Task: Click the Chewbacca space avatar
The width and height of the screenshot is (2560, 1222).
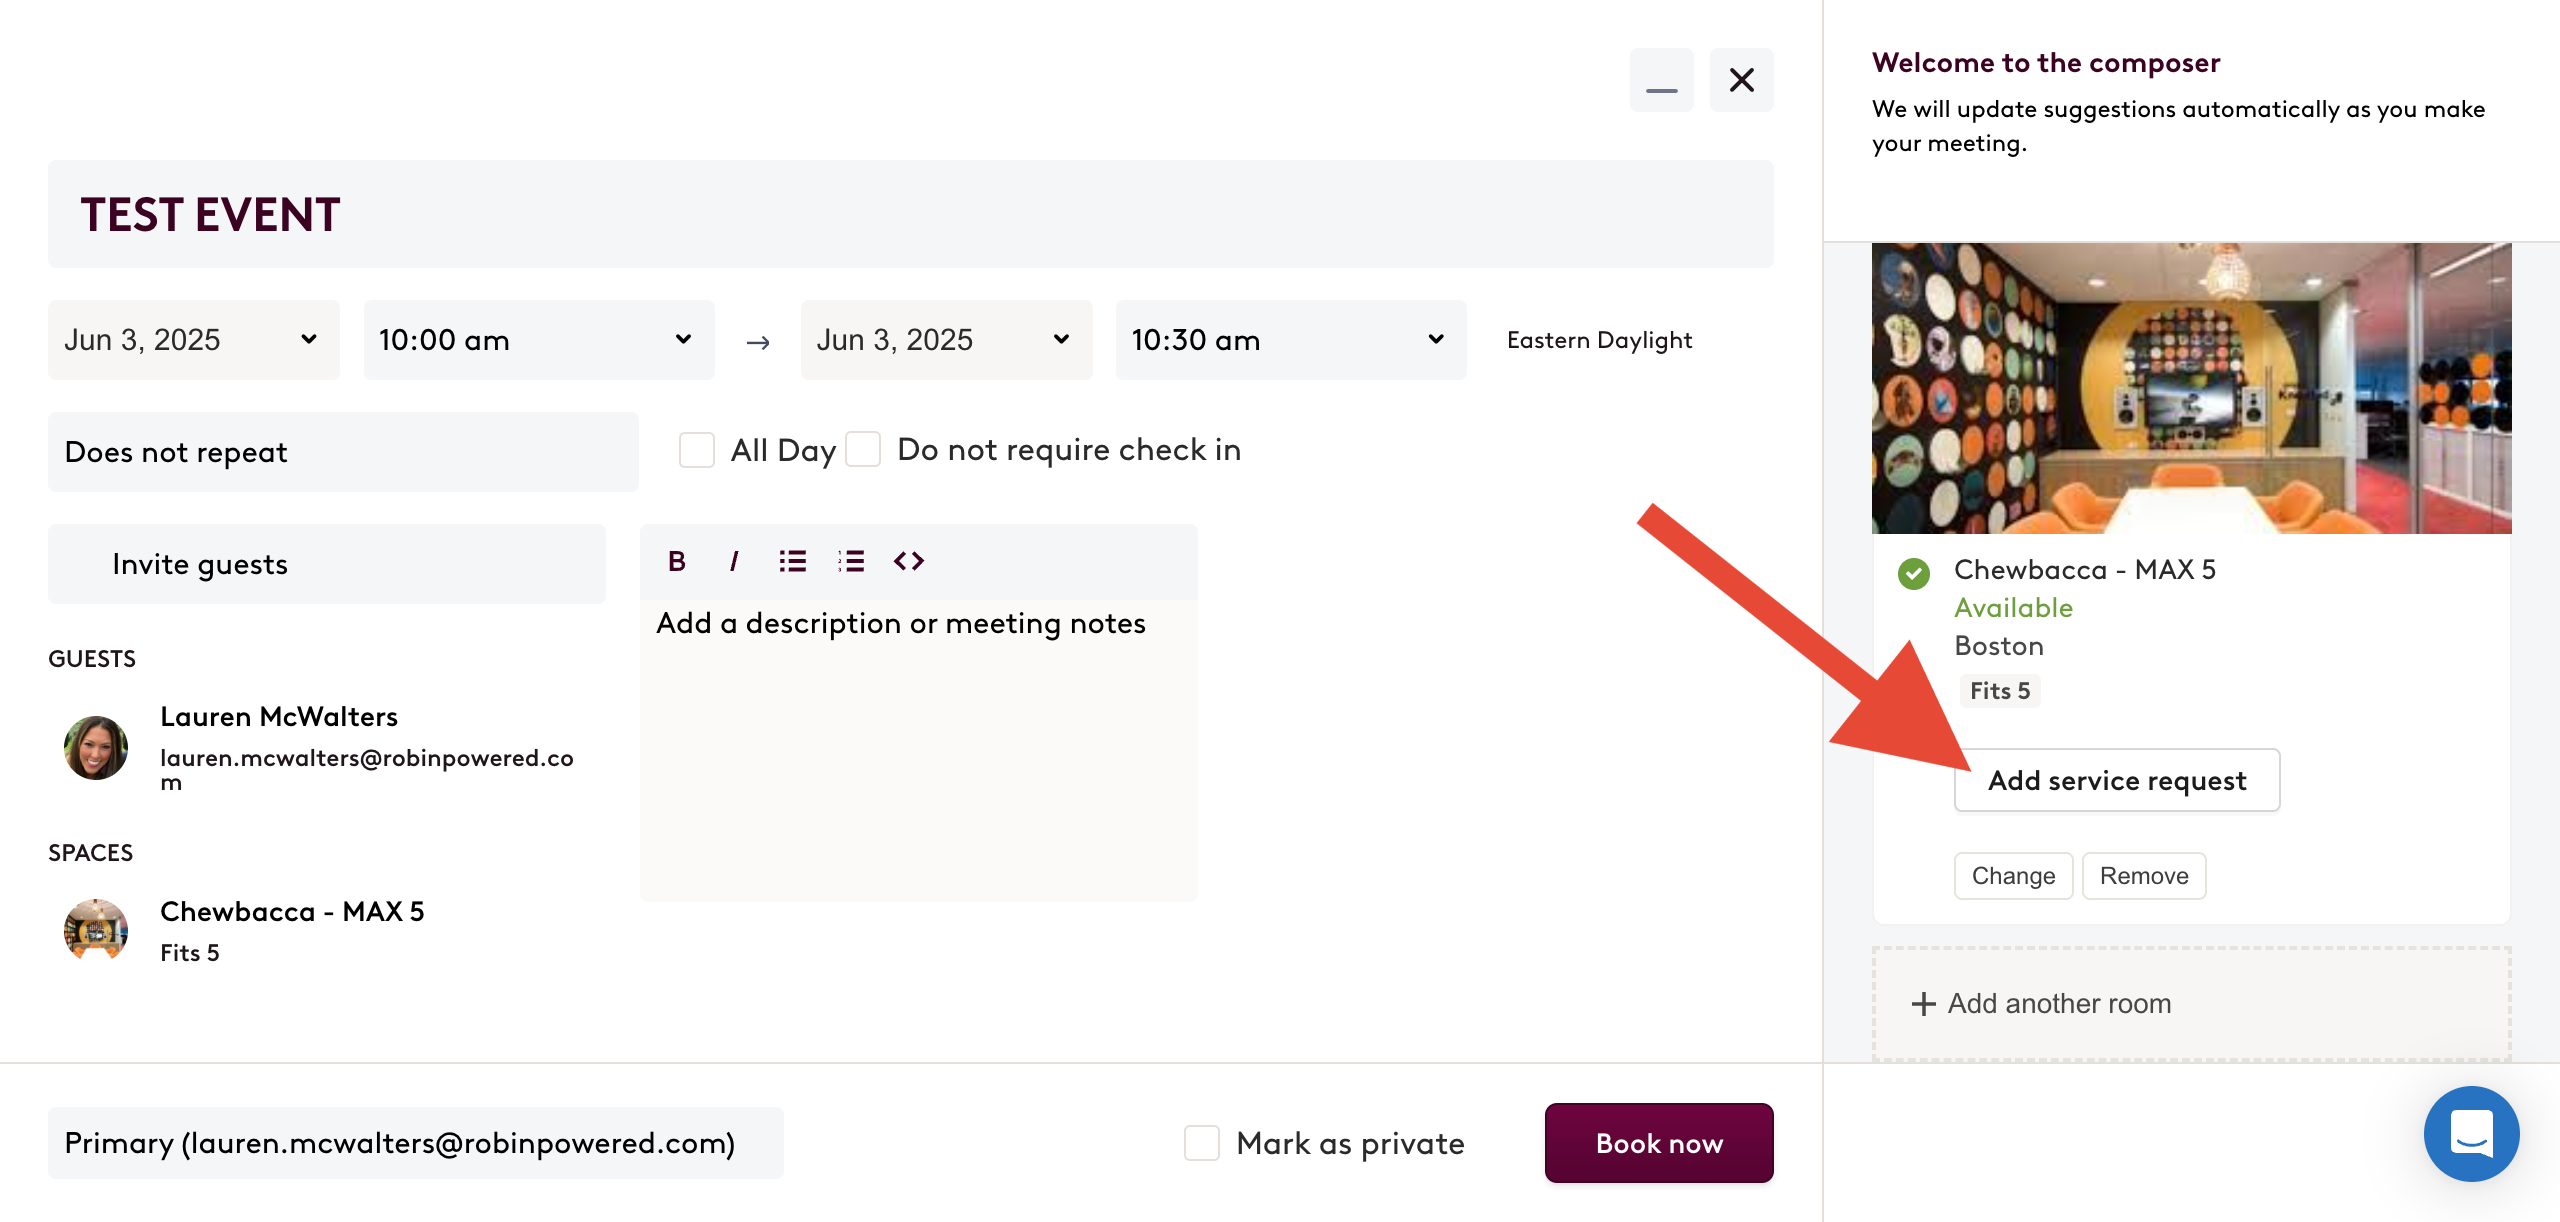Action: 96,930
